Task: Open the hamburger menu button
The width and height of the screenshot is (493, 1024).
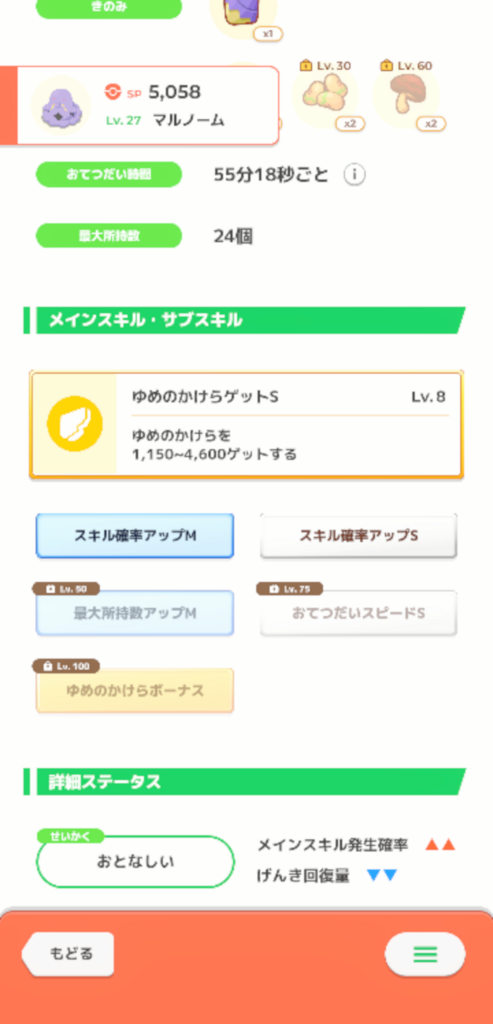Action: (425, 954)
